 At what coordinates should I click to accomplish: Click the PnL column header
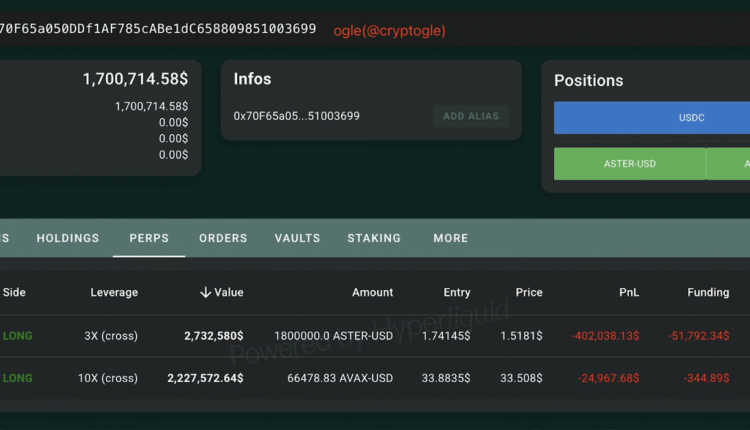click(x=629, y=293)
